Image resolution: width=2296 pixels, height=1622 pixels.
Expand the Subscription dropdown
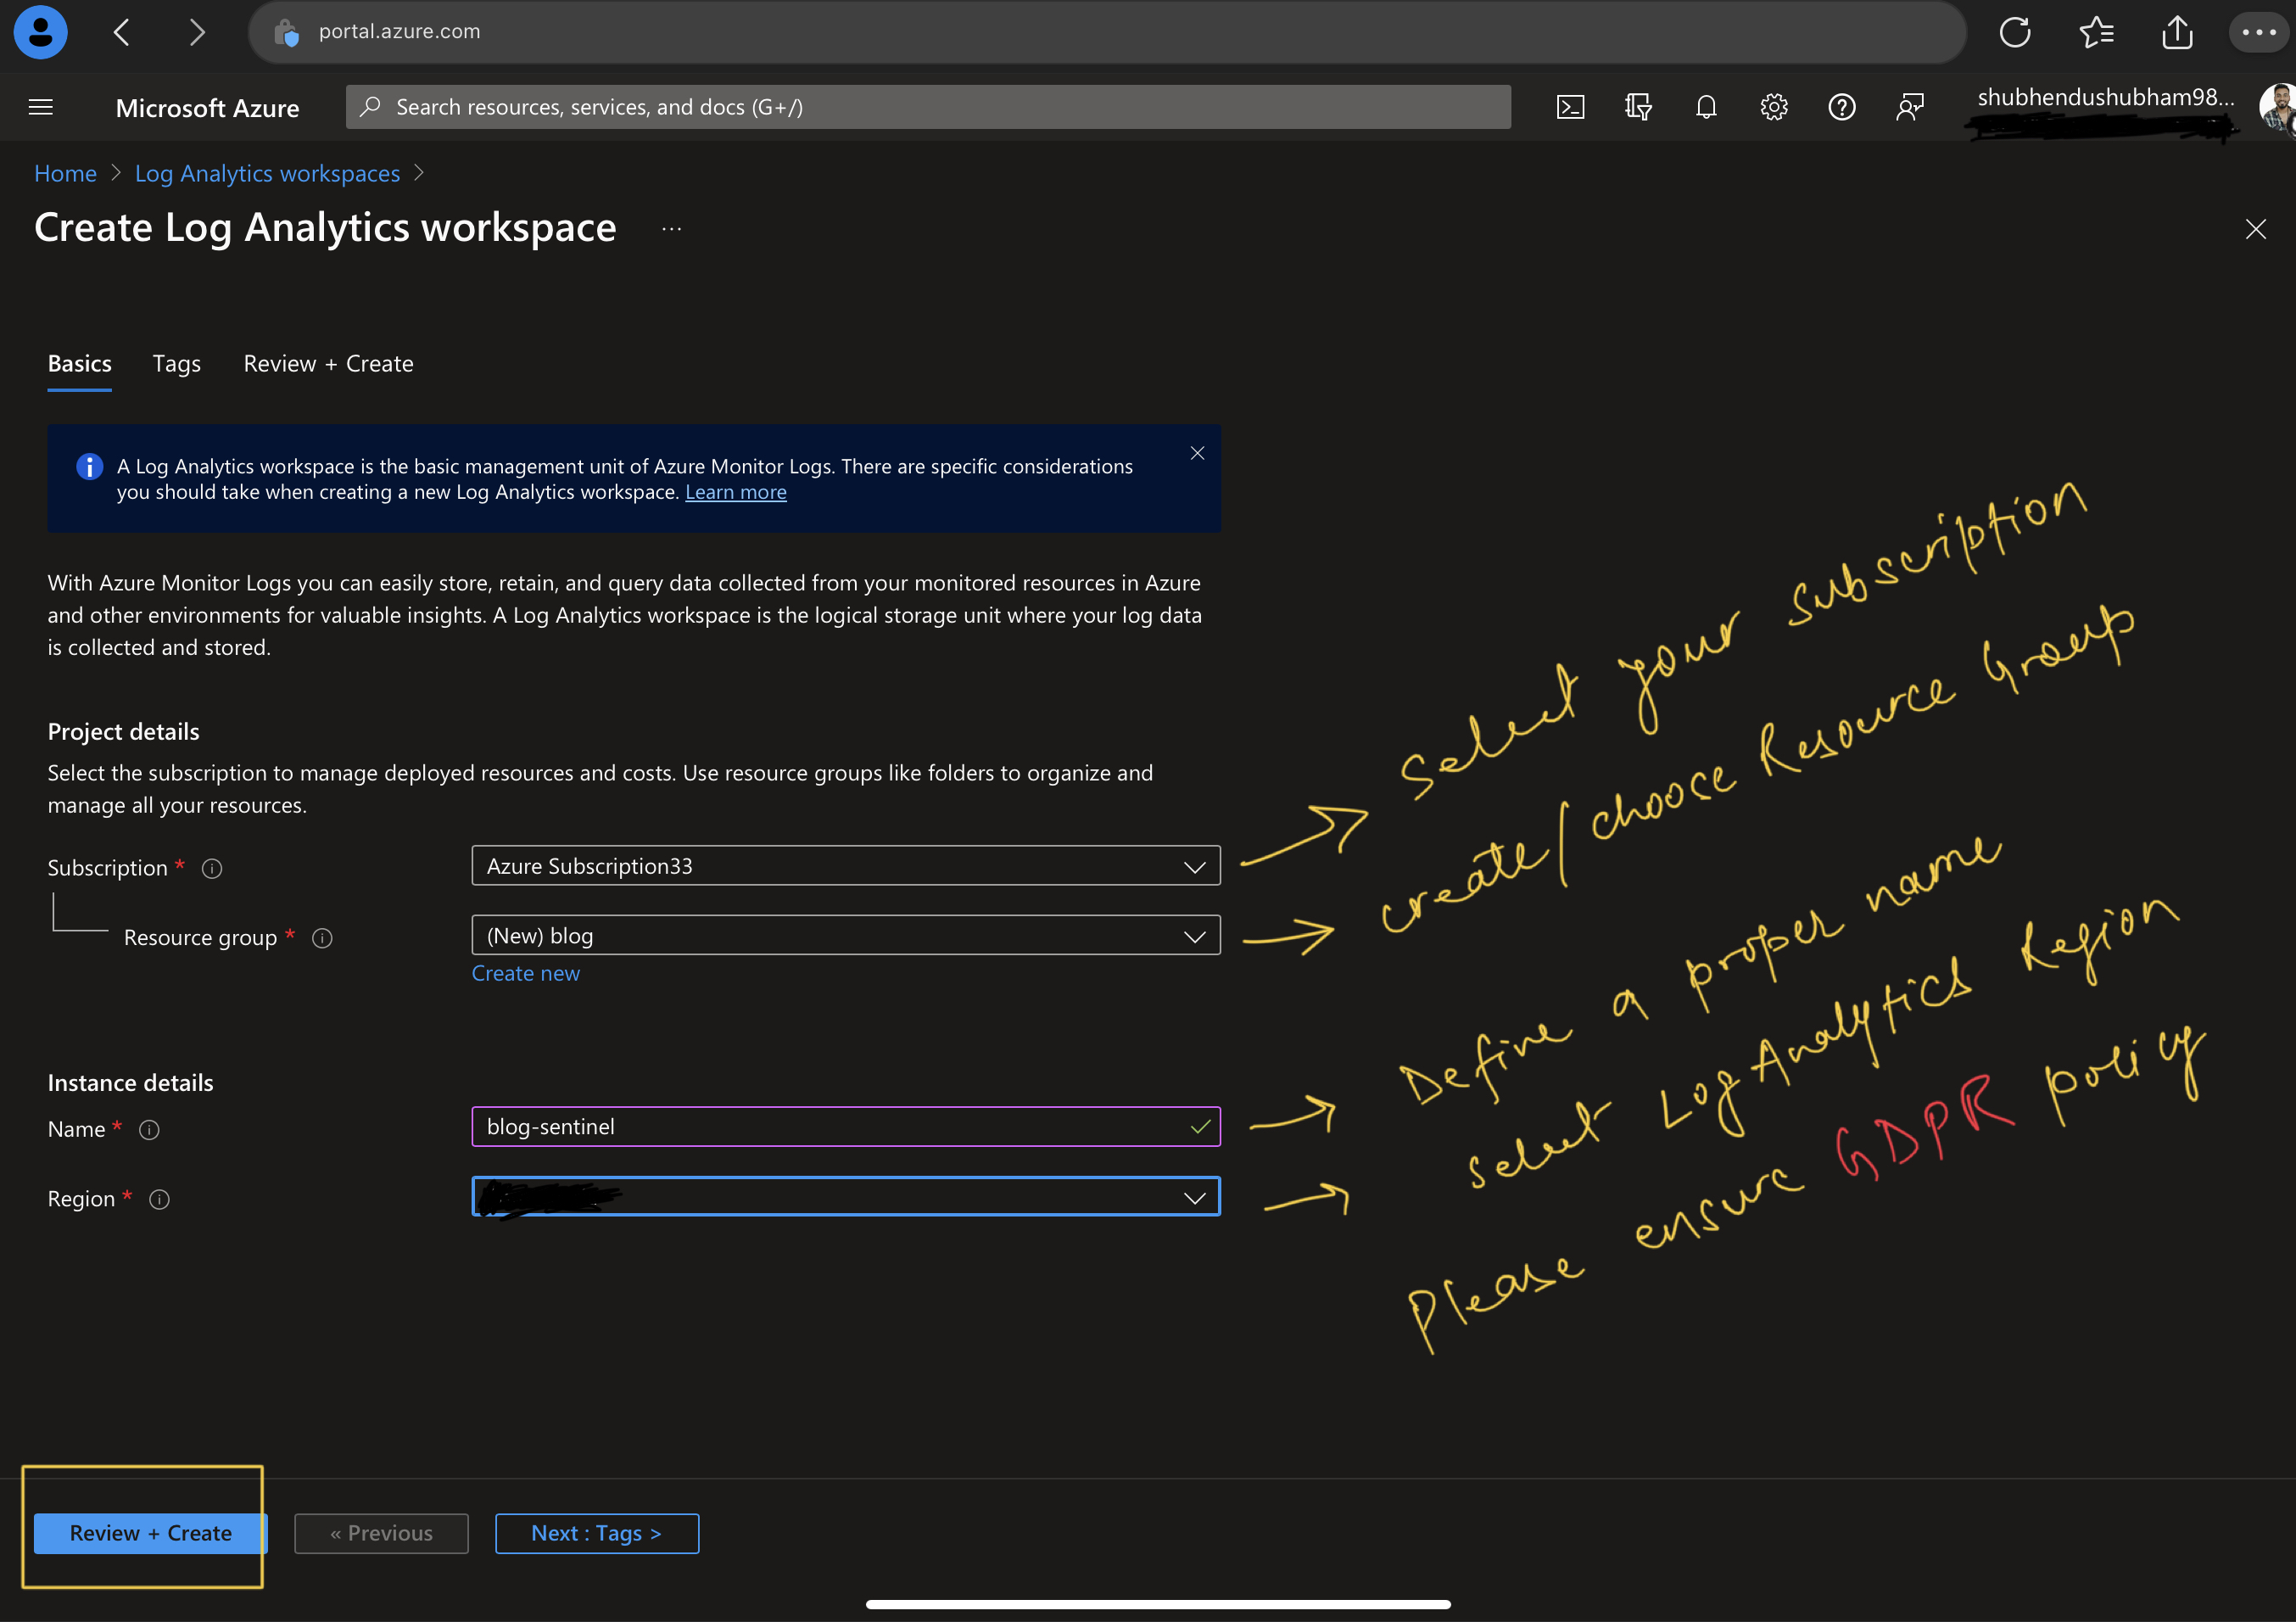coord(845,866)
